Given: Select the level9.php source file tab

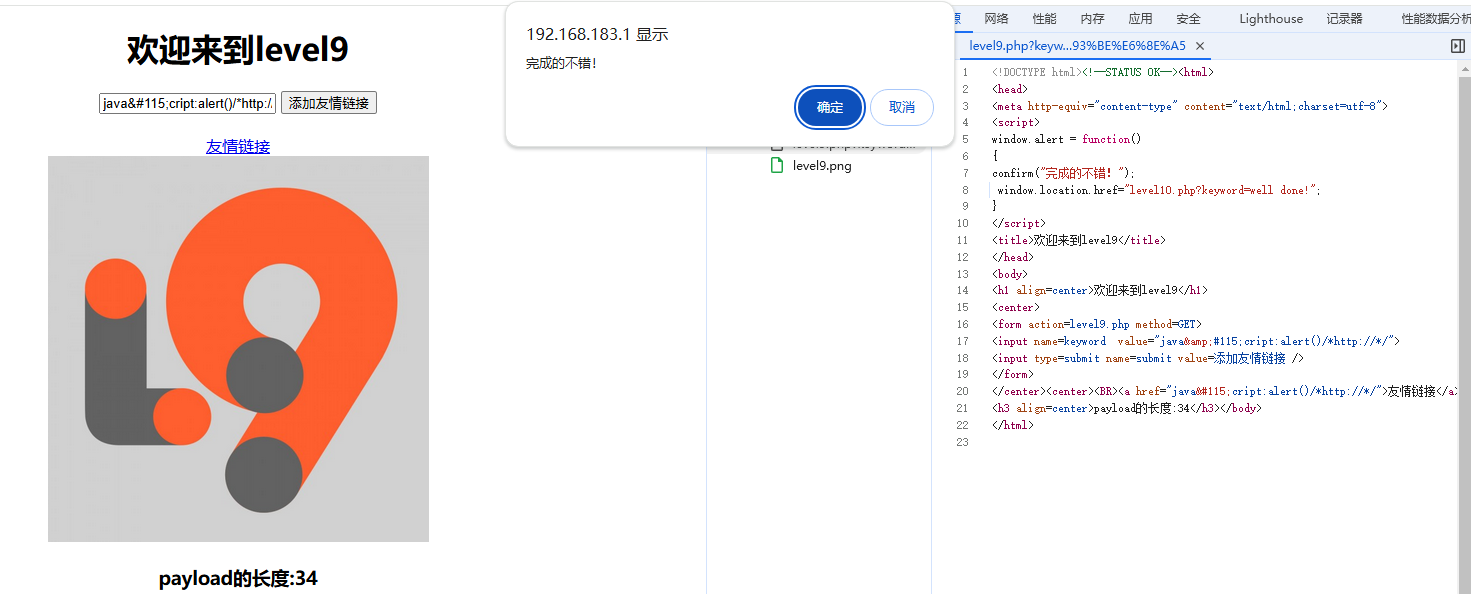Looking at the screenshot, I should click(1077, 46).
